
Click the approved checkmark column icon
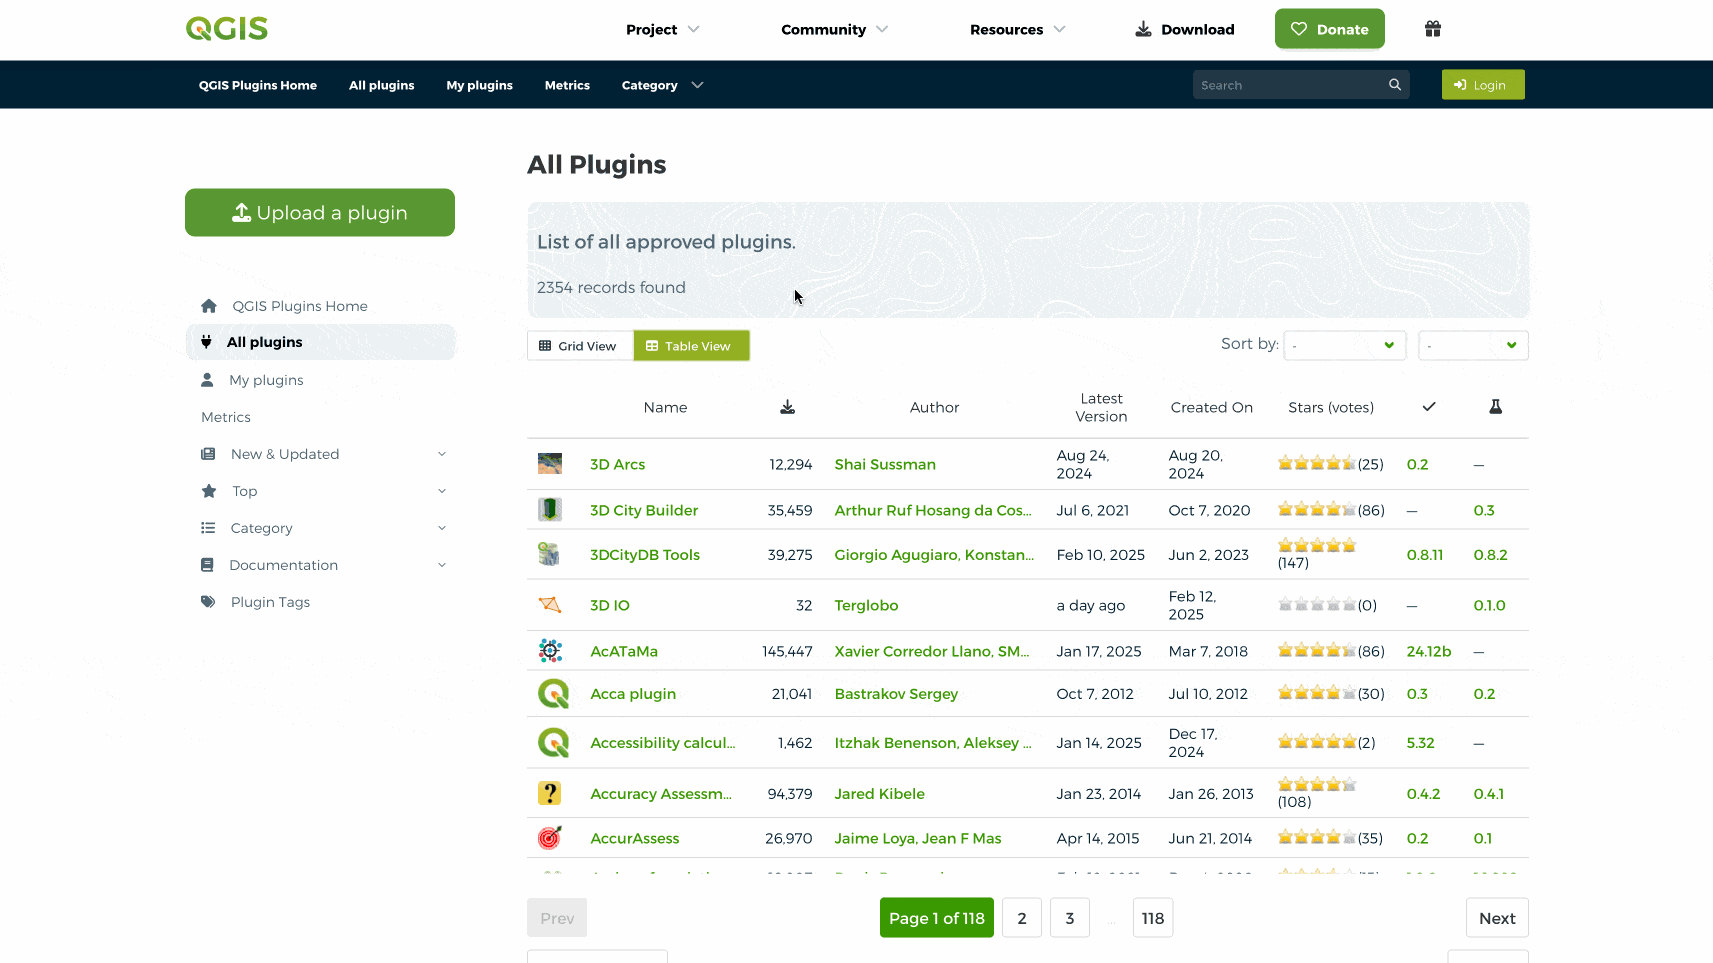click(1428, 407)
